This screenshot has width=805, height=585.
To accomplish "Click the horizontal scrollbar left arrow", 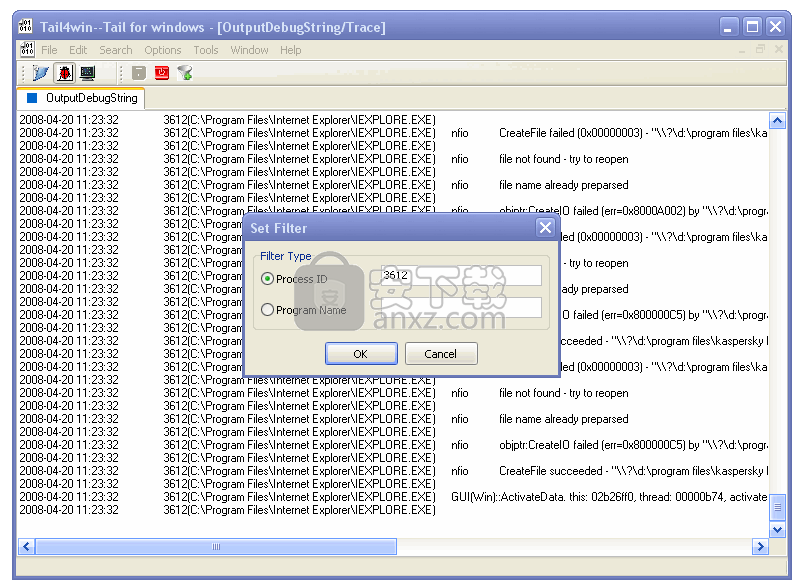I will pos(27,546).
